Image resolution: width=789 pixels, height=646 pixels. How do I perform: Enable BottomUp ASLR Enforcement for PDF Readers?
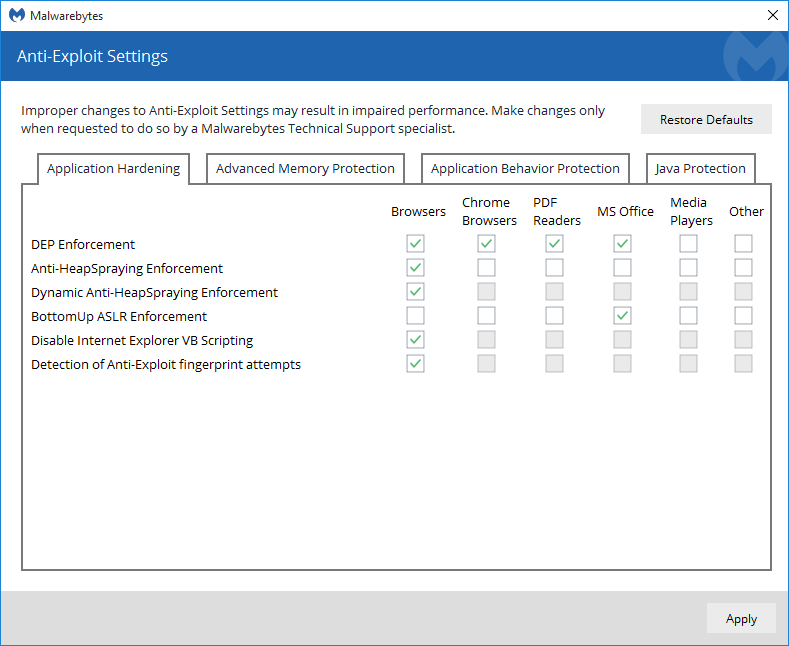pyautogui.click(x=554, y=316)
